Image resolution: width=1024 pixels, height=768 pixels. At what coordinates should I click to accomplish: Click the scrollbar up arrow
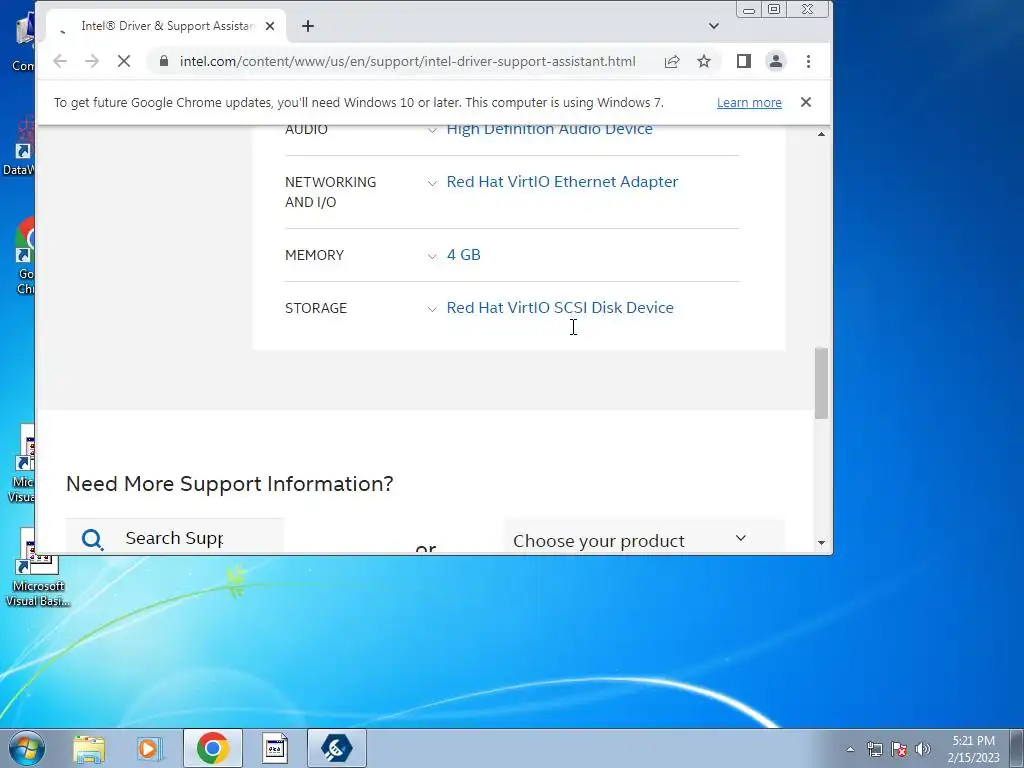pos(821,134)
